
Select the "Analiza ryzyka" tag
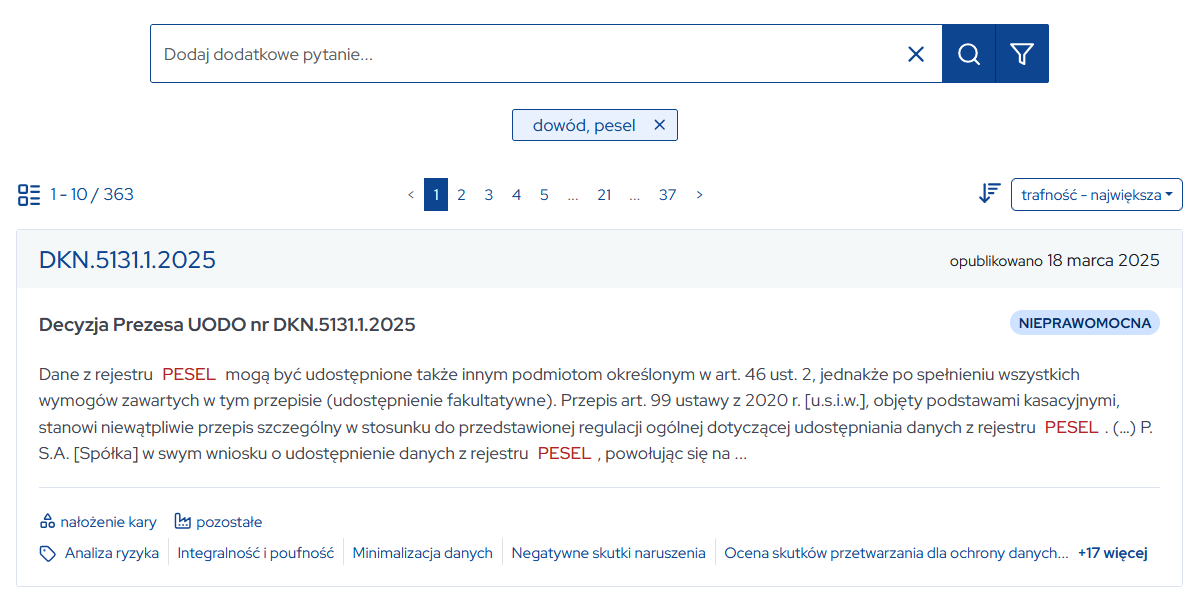point(111,553)
